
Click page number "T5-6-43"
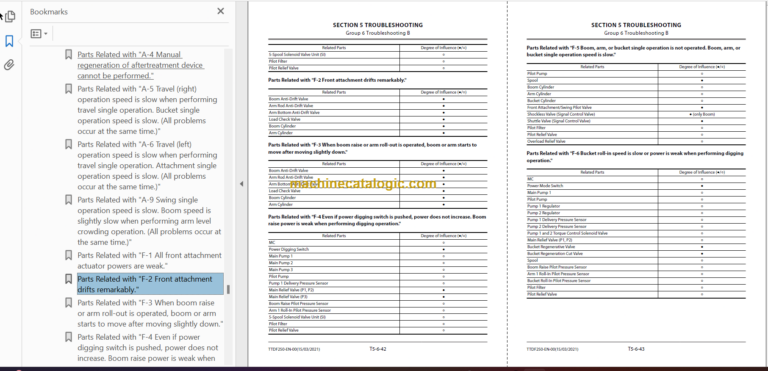(x=636, y=349)
